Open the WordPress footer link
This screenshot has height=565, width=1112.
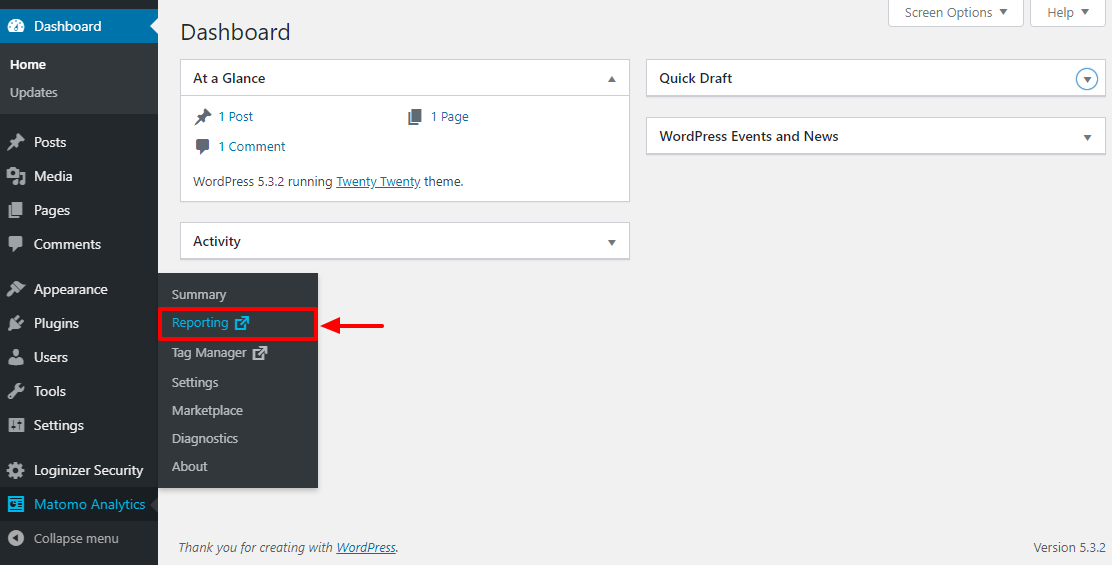tap(366, 547)
